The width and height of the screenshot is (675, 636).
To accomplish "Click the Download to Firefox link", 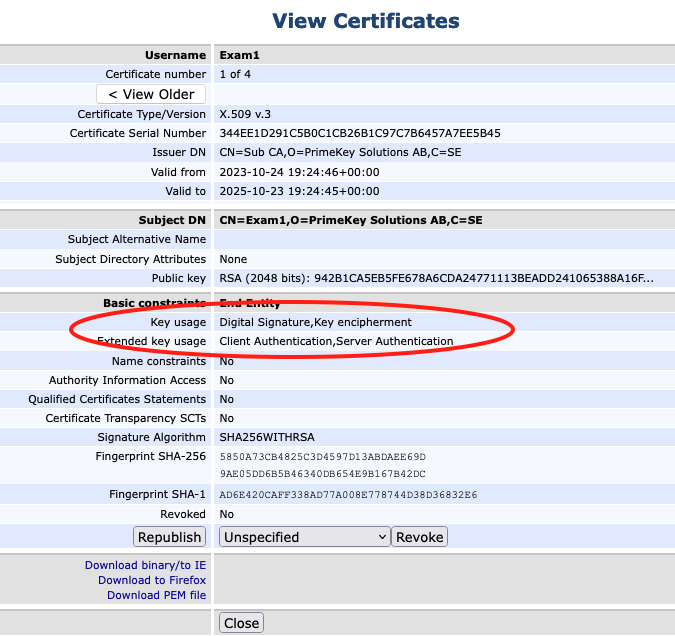I will 152,580.
